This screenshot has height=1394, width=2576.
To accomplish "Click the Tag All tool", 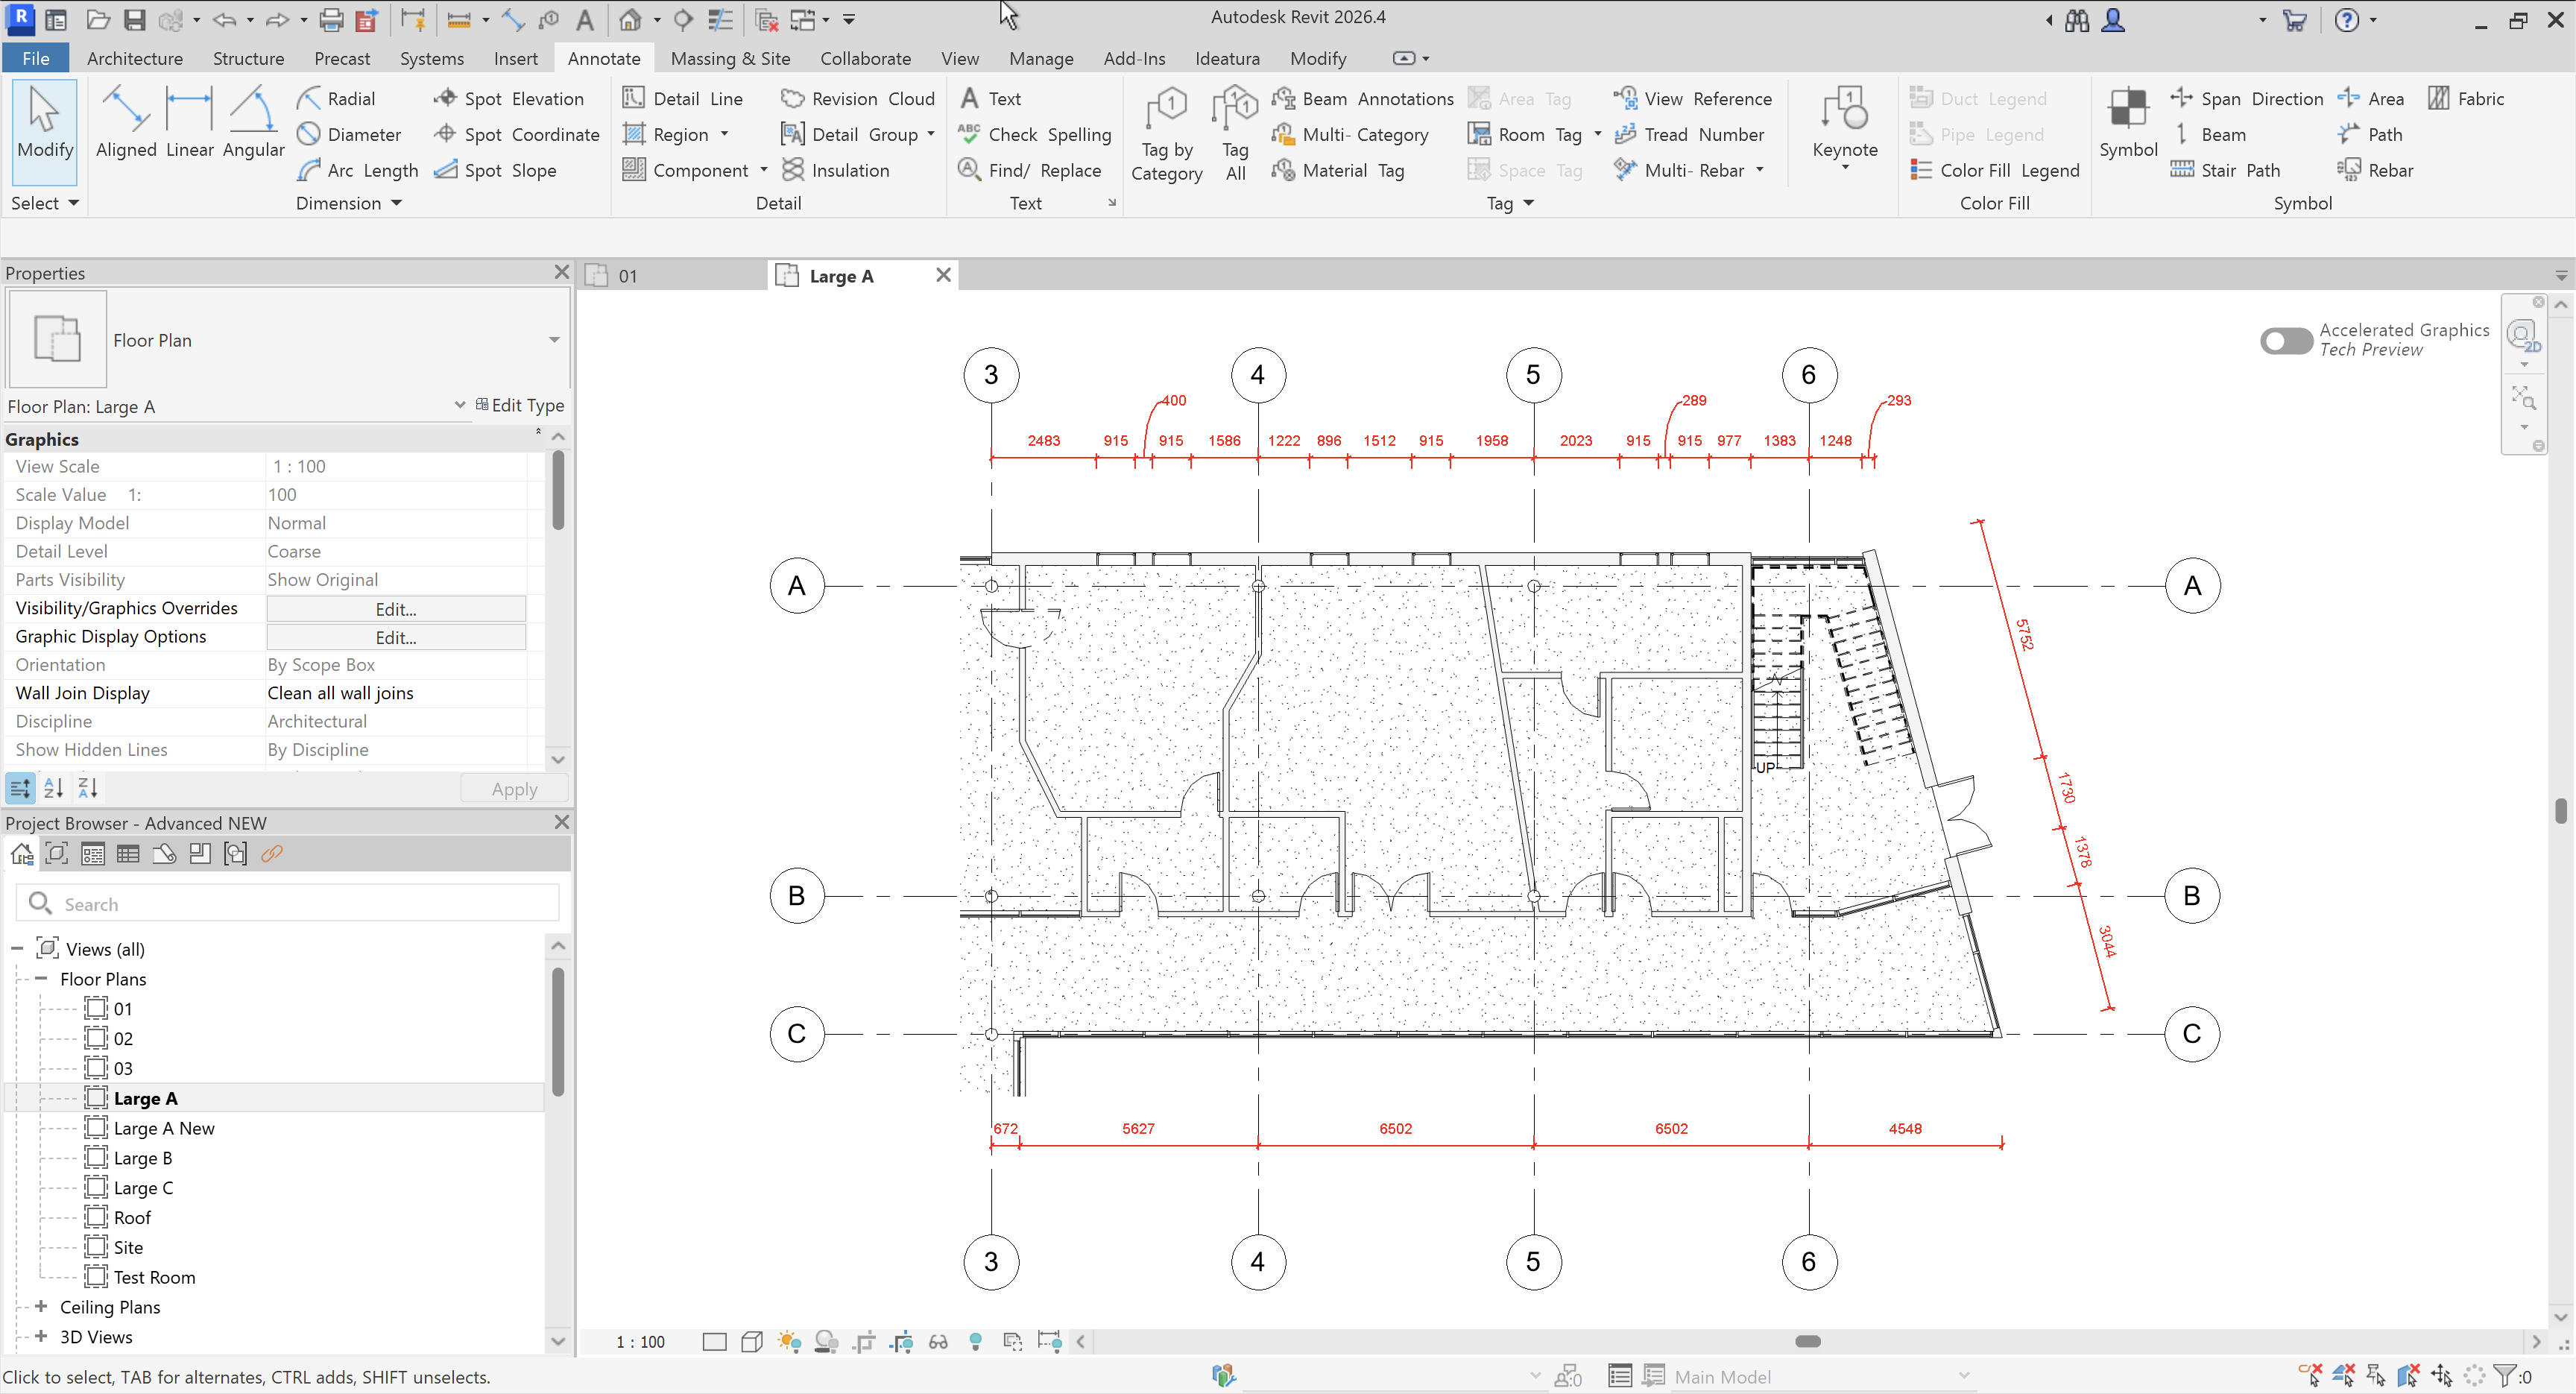I will [1235, 134].
